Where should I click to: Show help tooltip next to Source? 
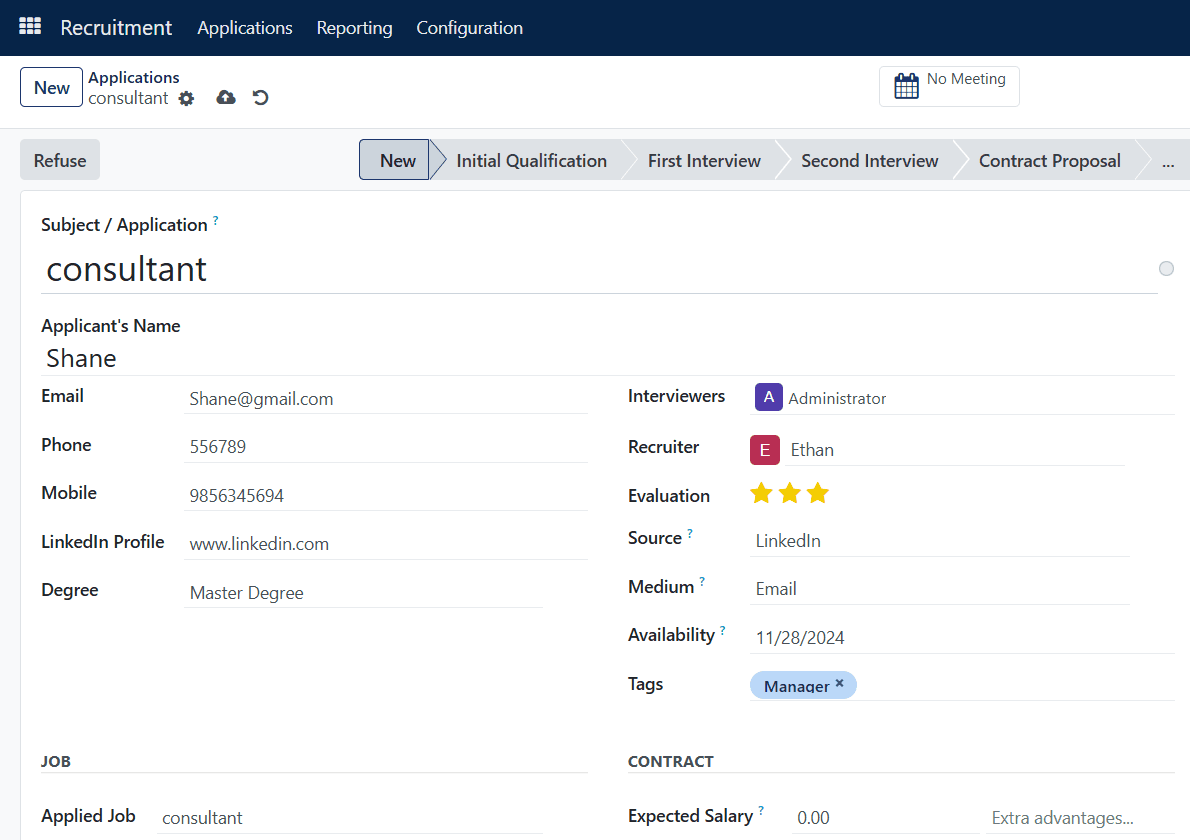[x=690, y=533]
